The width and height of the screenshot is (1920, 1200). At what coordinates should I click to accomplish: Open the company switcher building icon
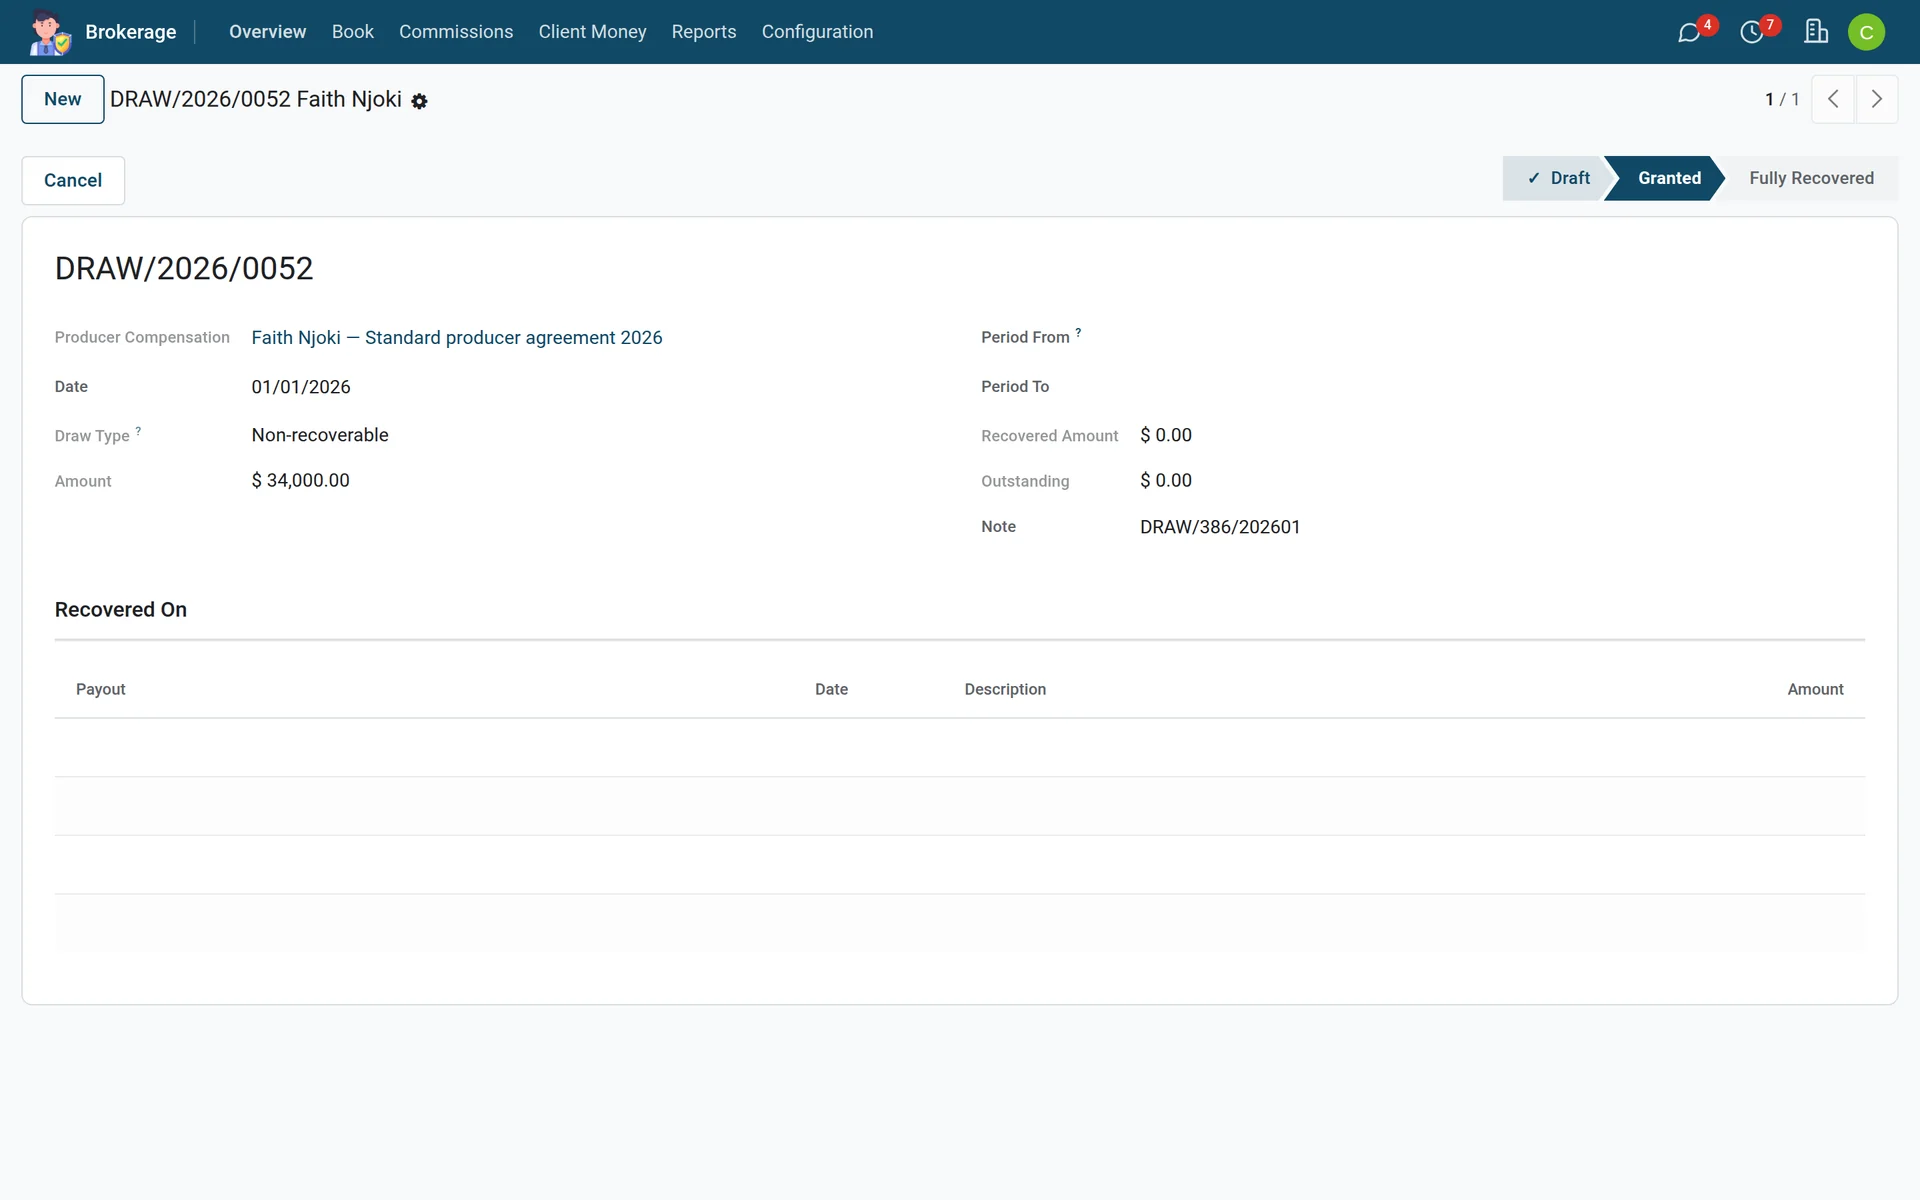[x=1816, y=32]
